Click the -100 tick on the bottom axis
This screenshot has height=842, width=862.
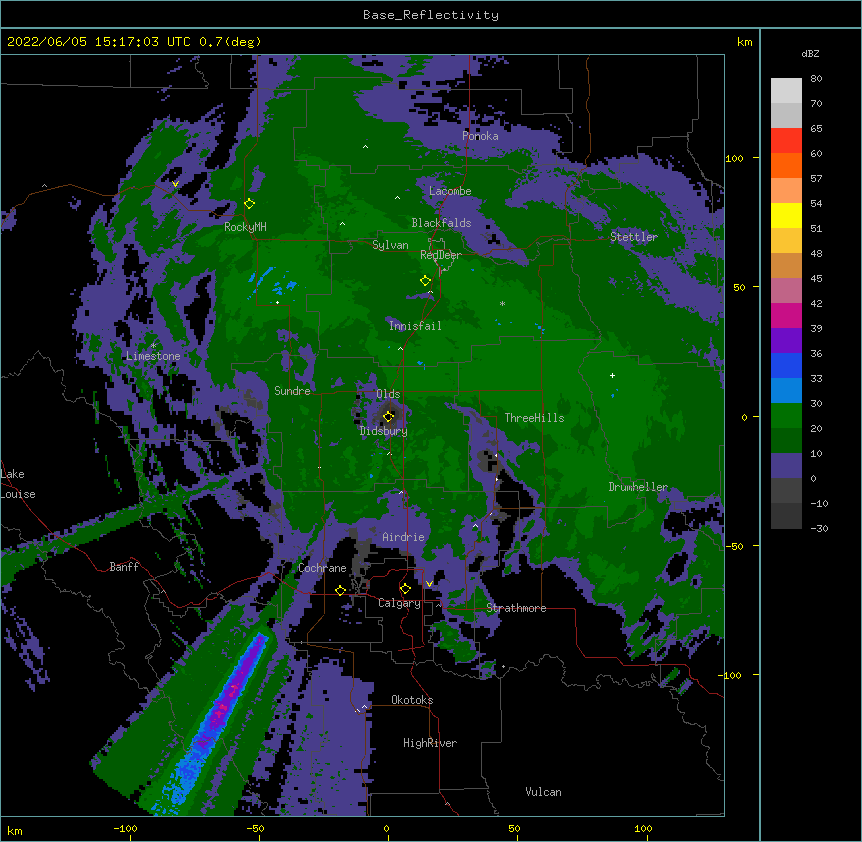point(125,828)
